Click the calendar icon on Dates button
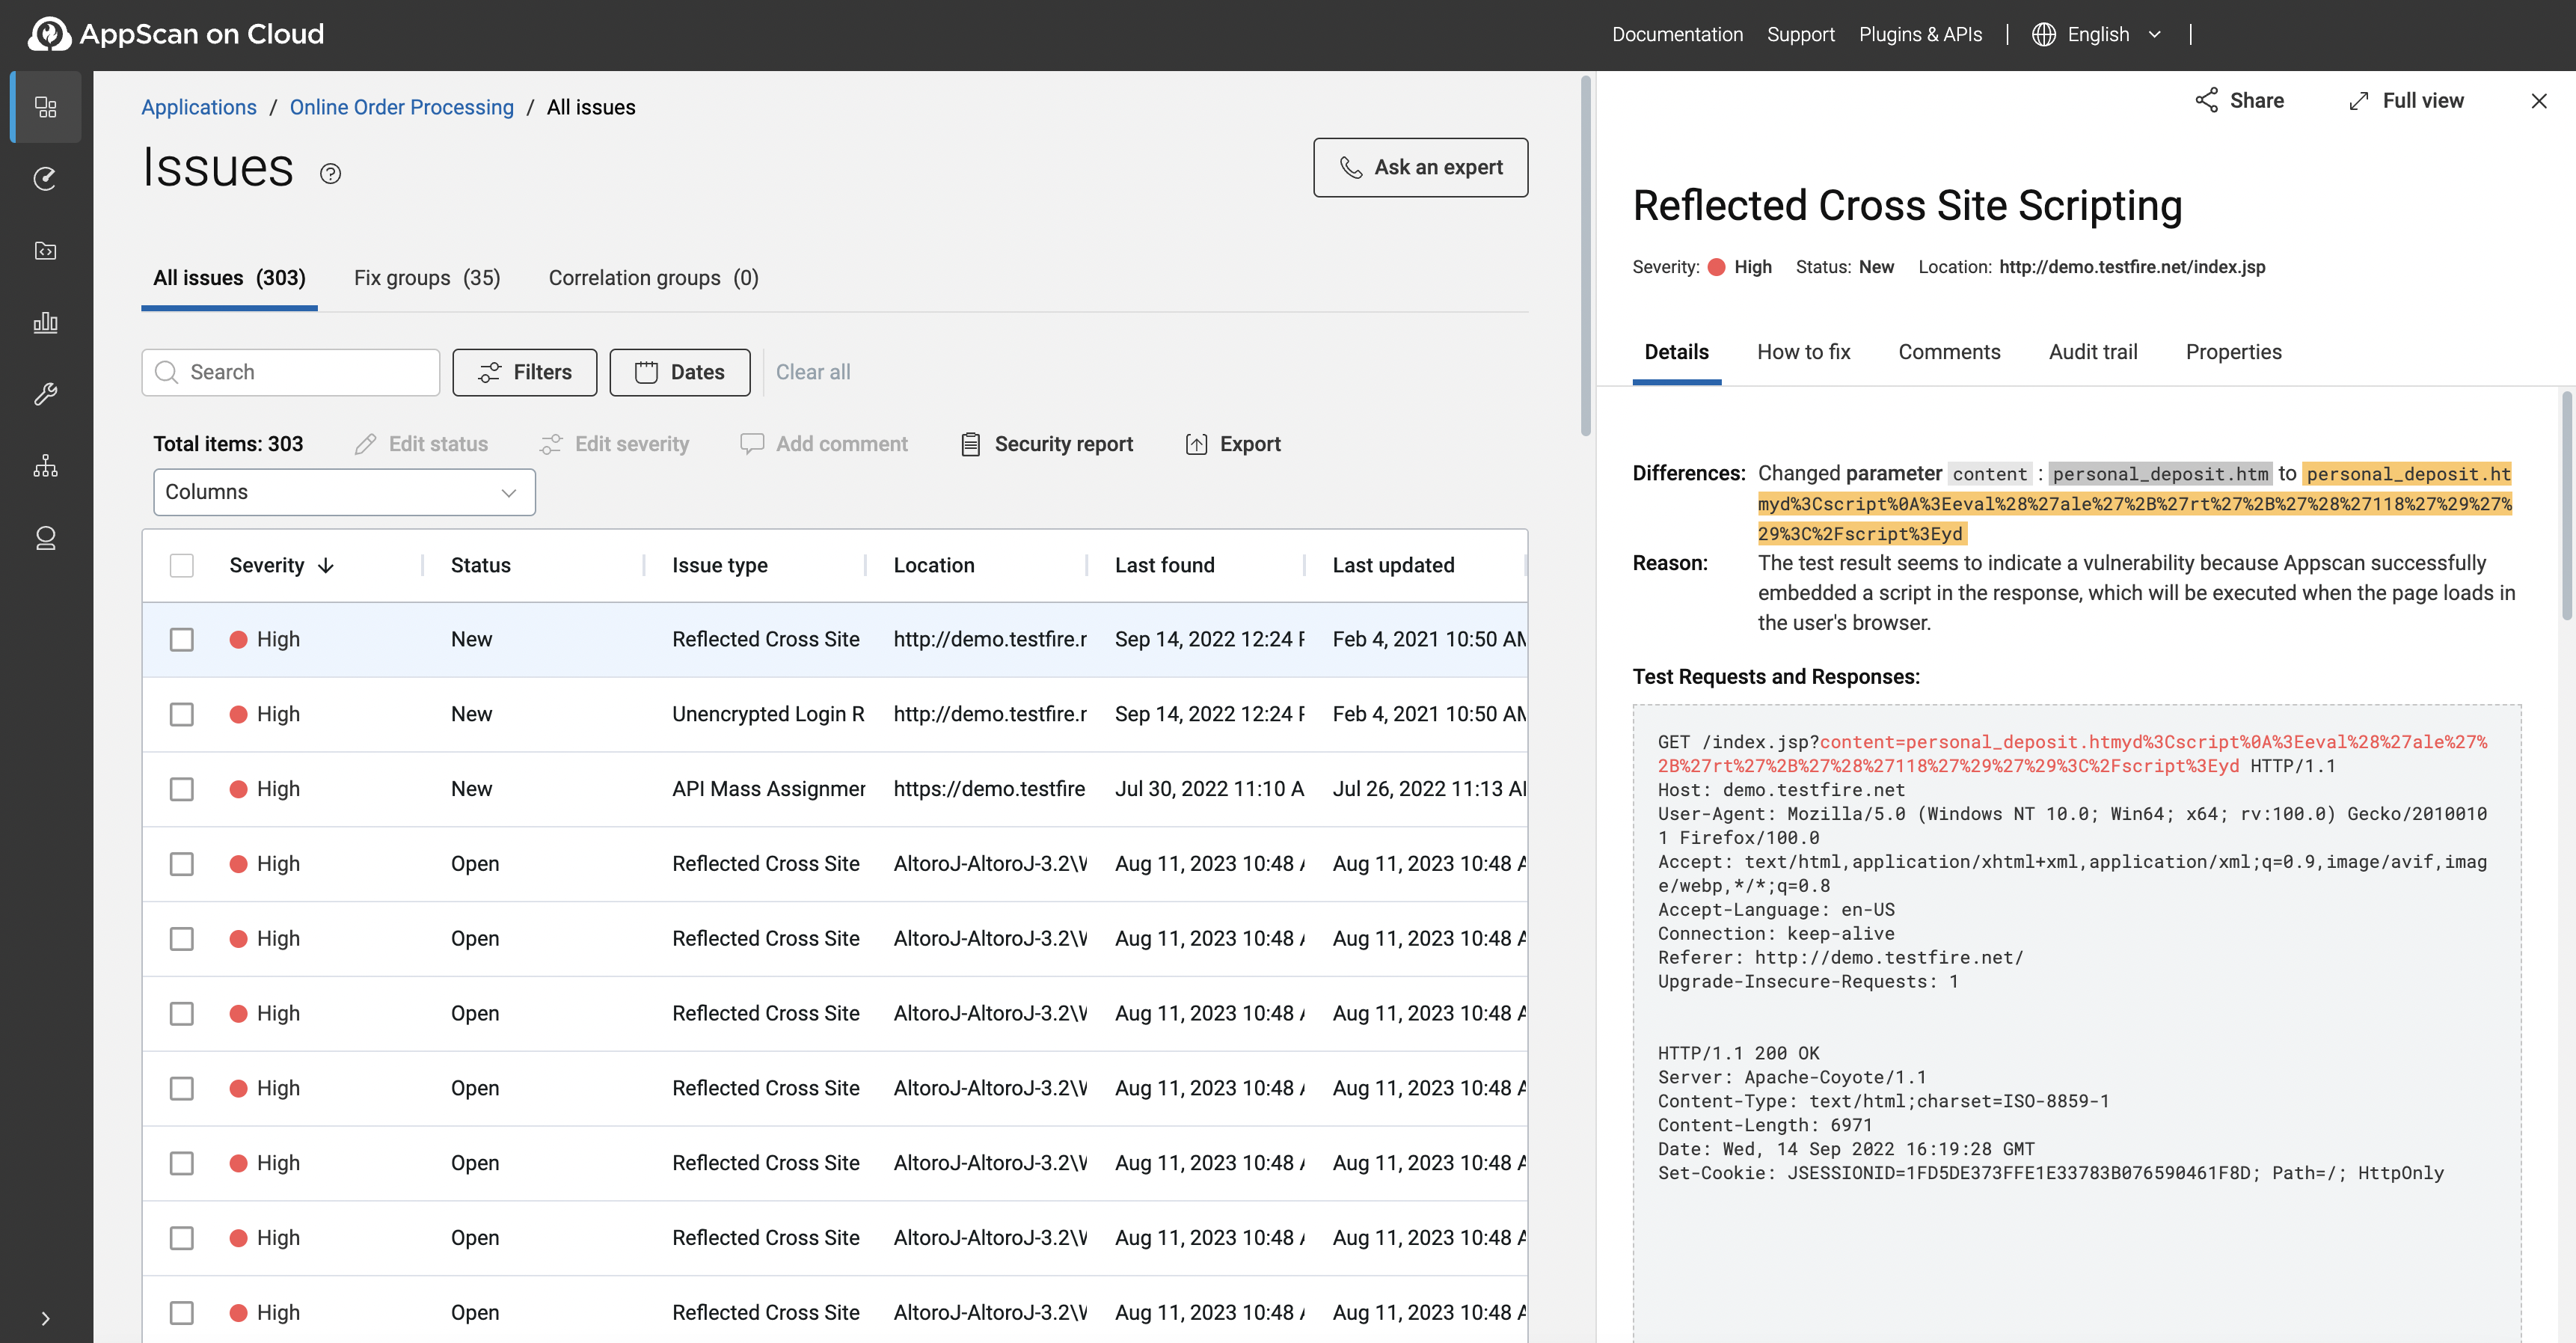This screenshot has width=2576, height=1343. (646, 372)
